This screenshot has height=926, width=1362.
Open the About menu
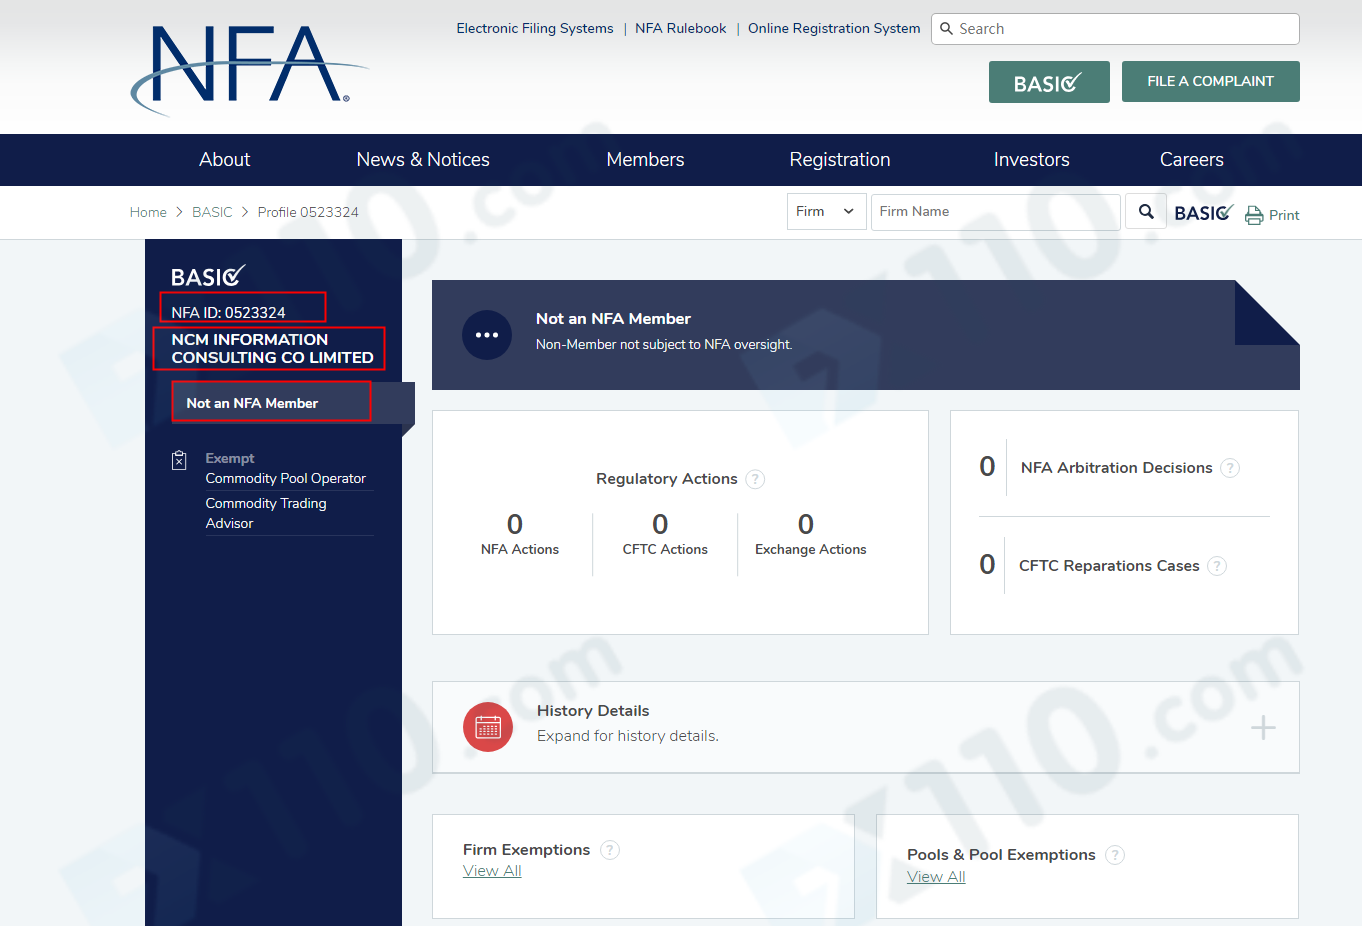(x=225, y=160)
